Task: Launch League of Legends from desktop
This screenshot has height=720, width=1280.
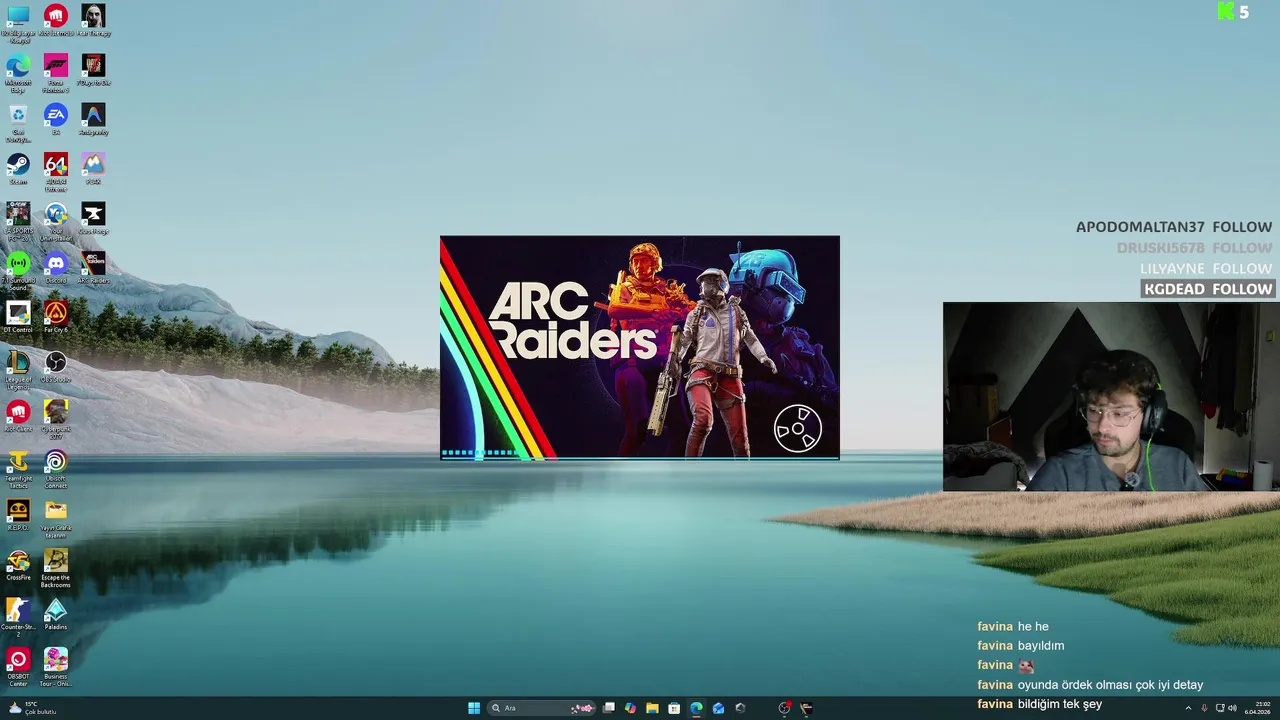Action: click(18, 370)
